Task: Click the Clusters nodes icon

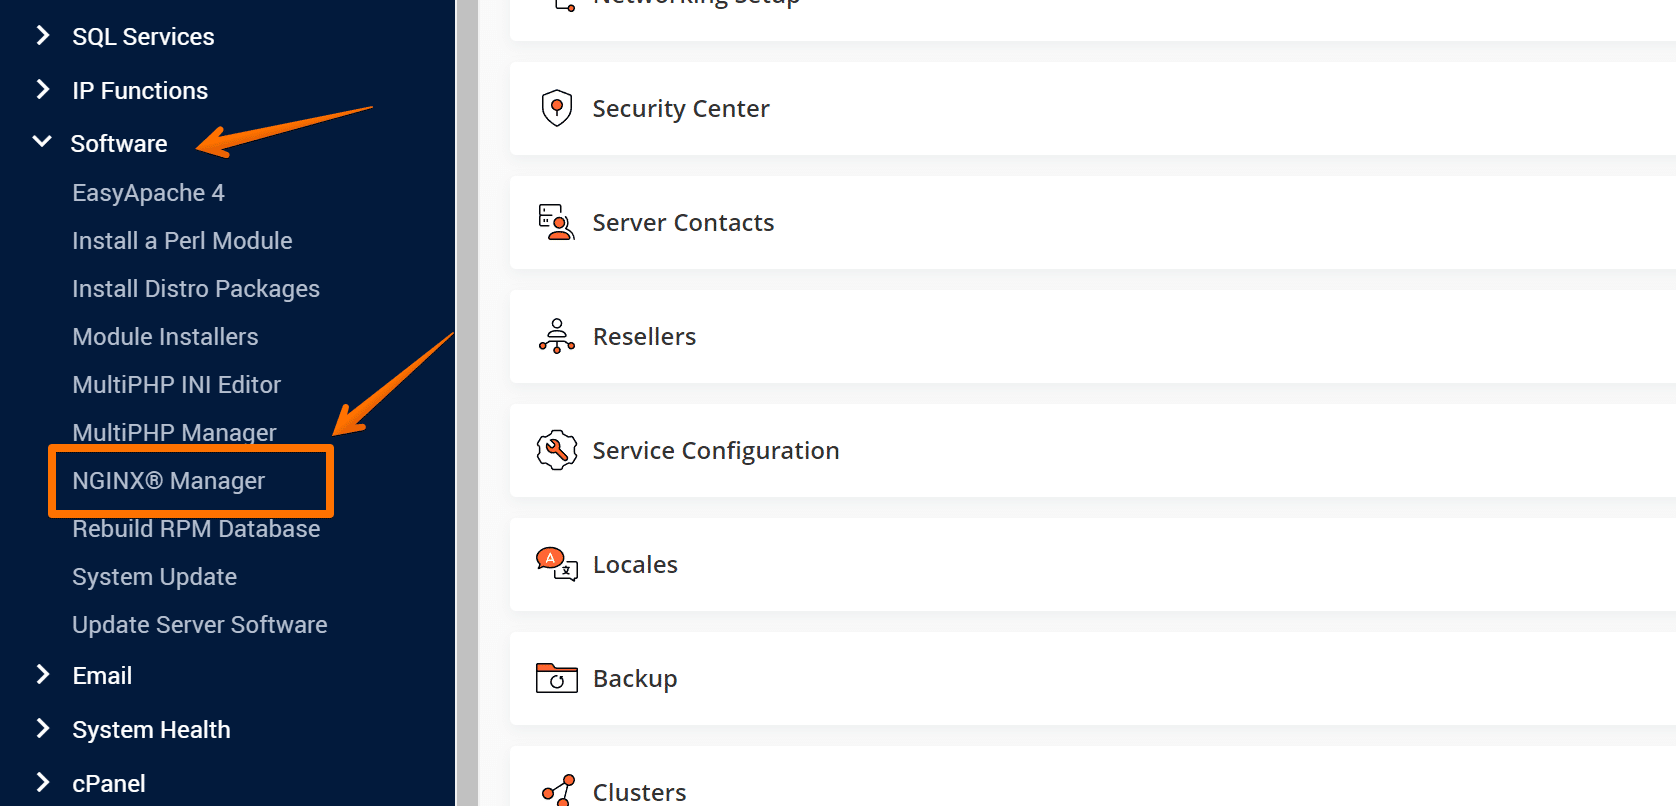Action: 559,790
